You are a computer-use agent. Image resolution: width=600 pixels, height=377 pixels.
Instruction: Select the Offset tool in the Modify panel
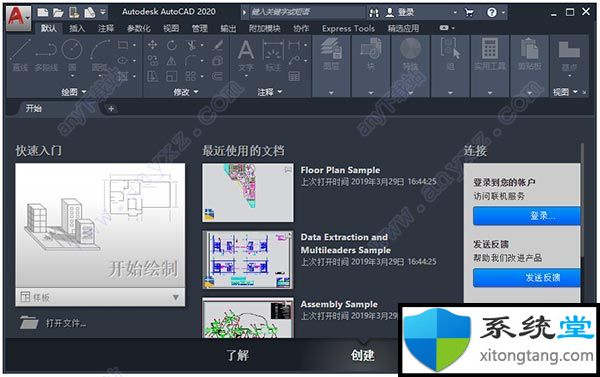pos(217,76)
